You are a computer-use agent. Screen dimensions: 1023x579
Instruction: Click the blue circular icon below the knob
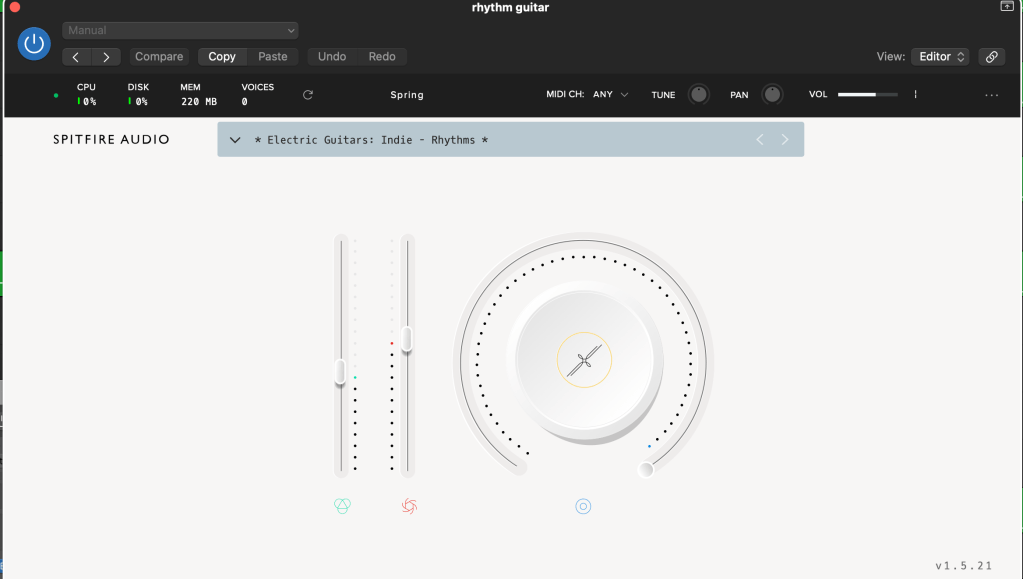point(583,506)
